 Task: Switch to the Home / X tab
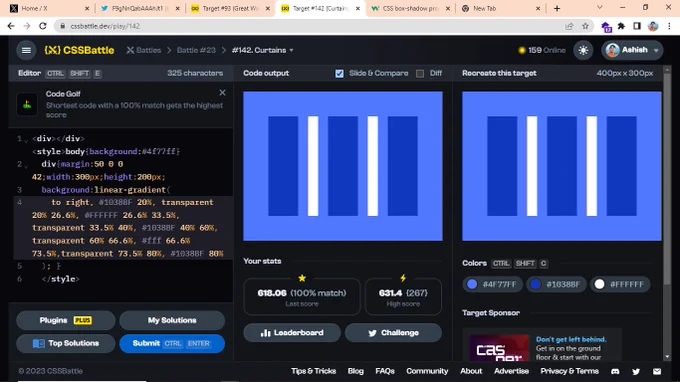[x=48, y=8]
